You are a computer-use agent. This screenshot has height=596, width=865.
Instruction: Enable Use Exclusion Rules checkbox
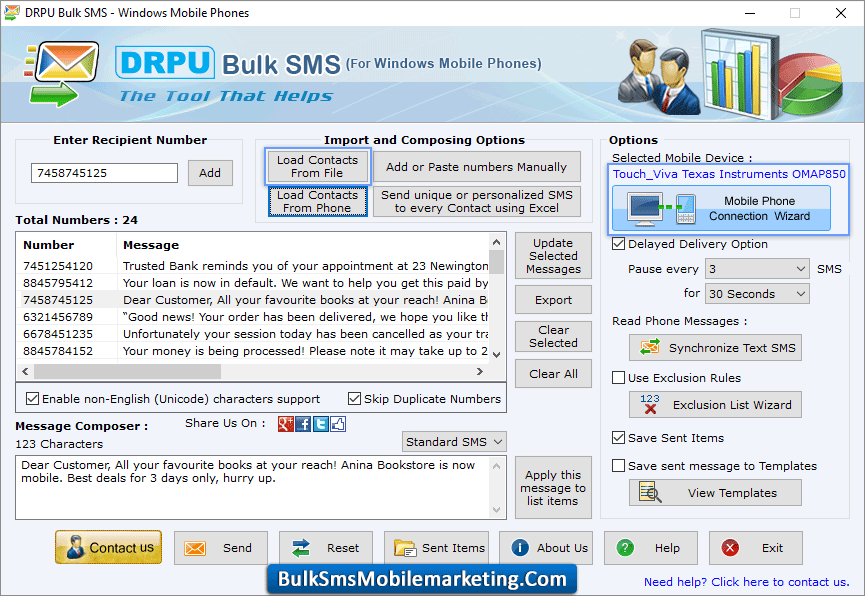tap(618, 377)
